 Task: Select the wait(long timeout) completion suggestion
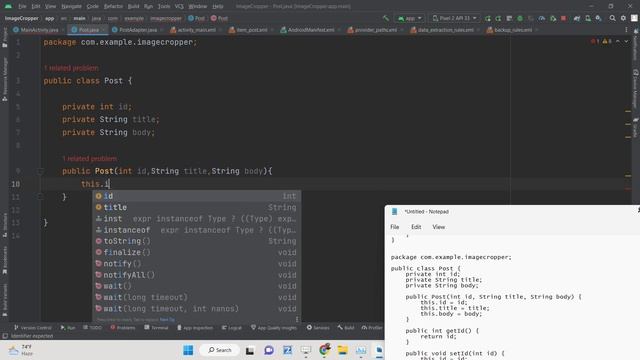197,298
